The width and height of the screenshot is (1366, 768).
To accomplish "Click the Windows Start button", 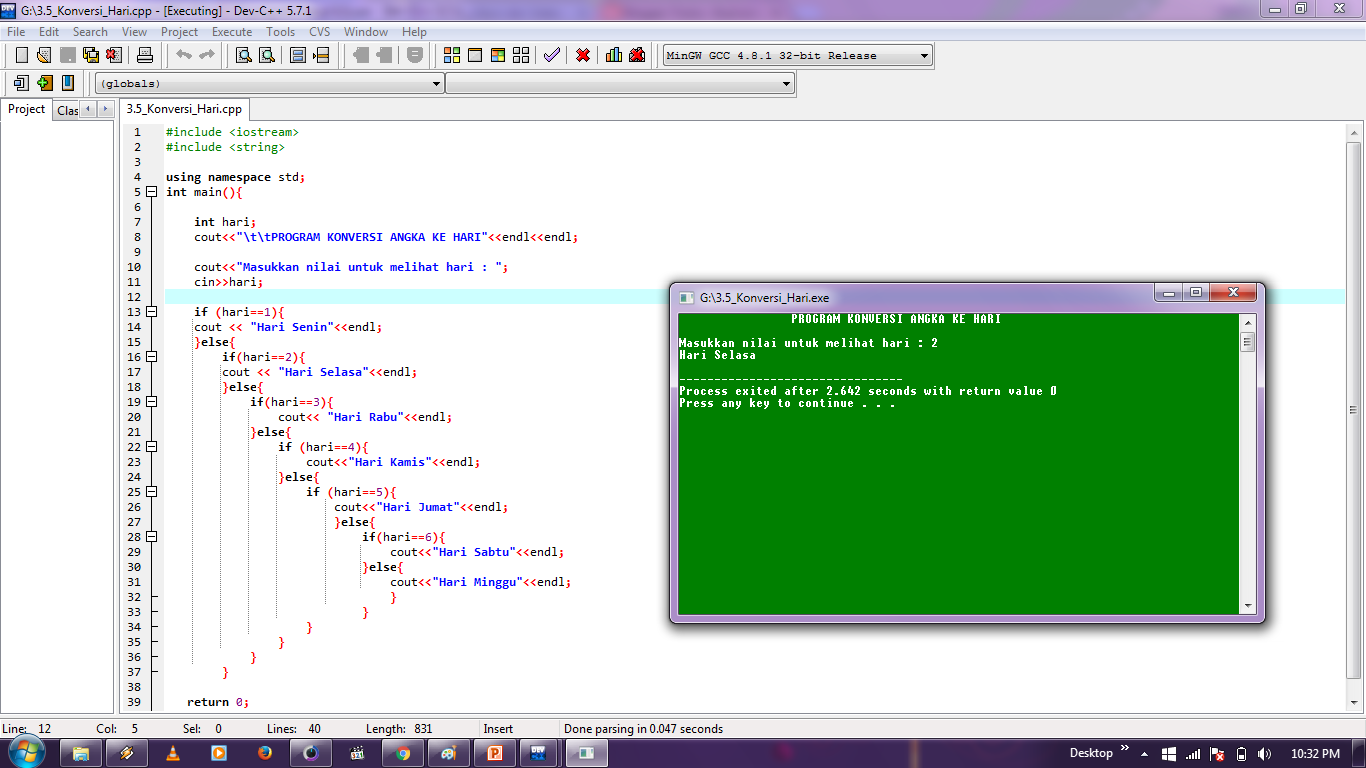I will click(x=25, y=752).
